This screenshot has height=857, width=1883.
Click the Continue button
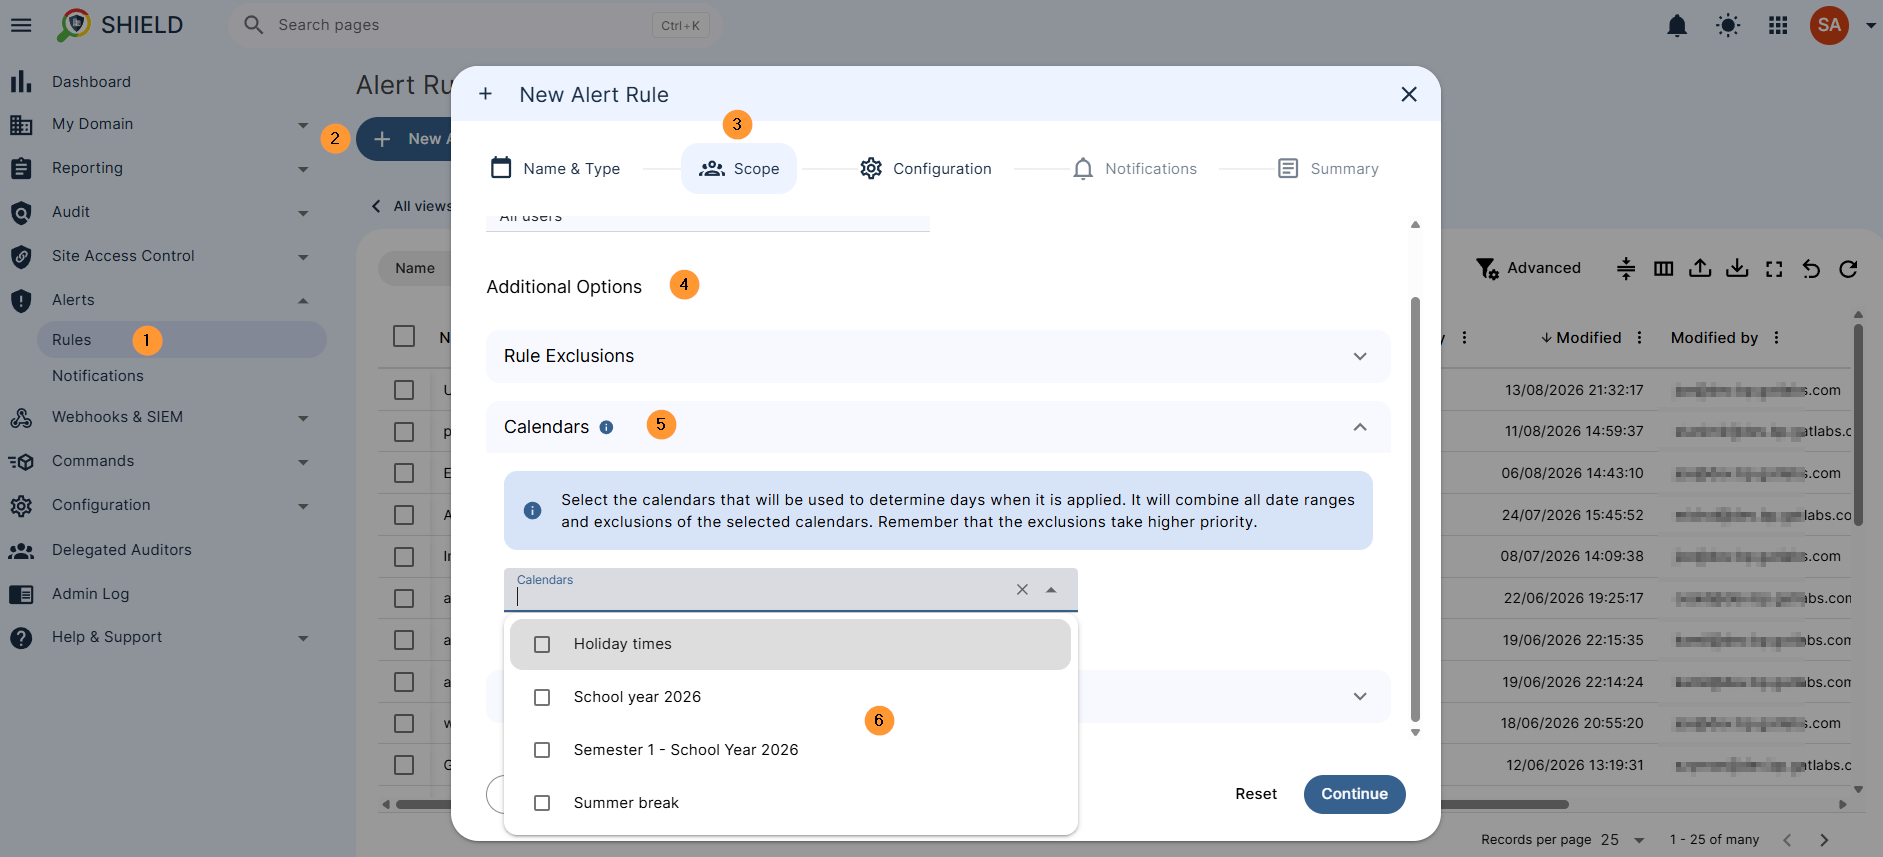[1354, 794]
